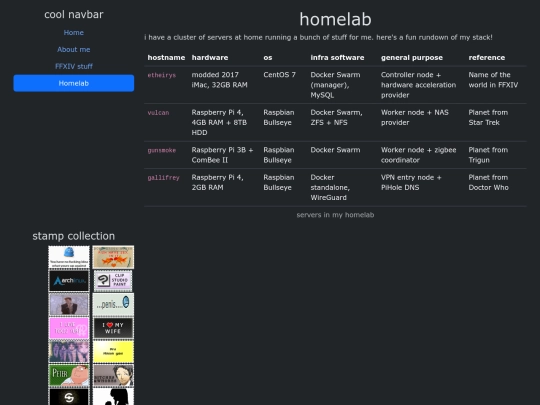
Task: Click the 'cool navbar' heading
Action: pyautogui.click(x=74, y=14)
